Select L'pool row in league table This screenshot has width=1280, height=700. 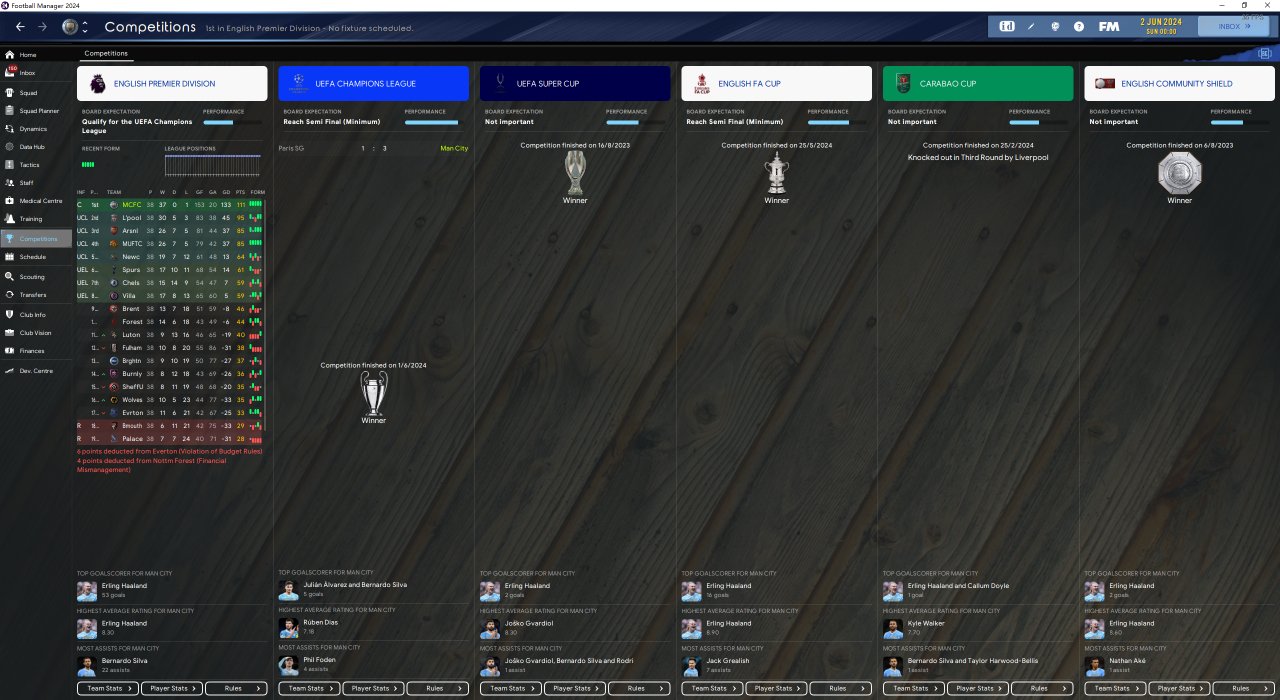[x=171, y=217]
